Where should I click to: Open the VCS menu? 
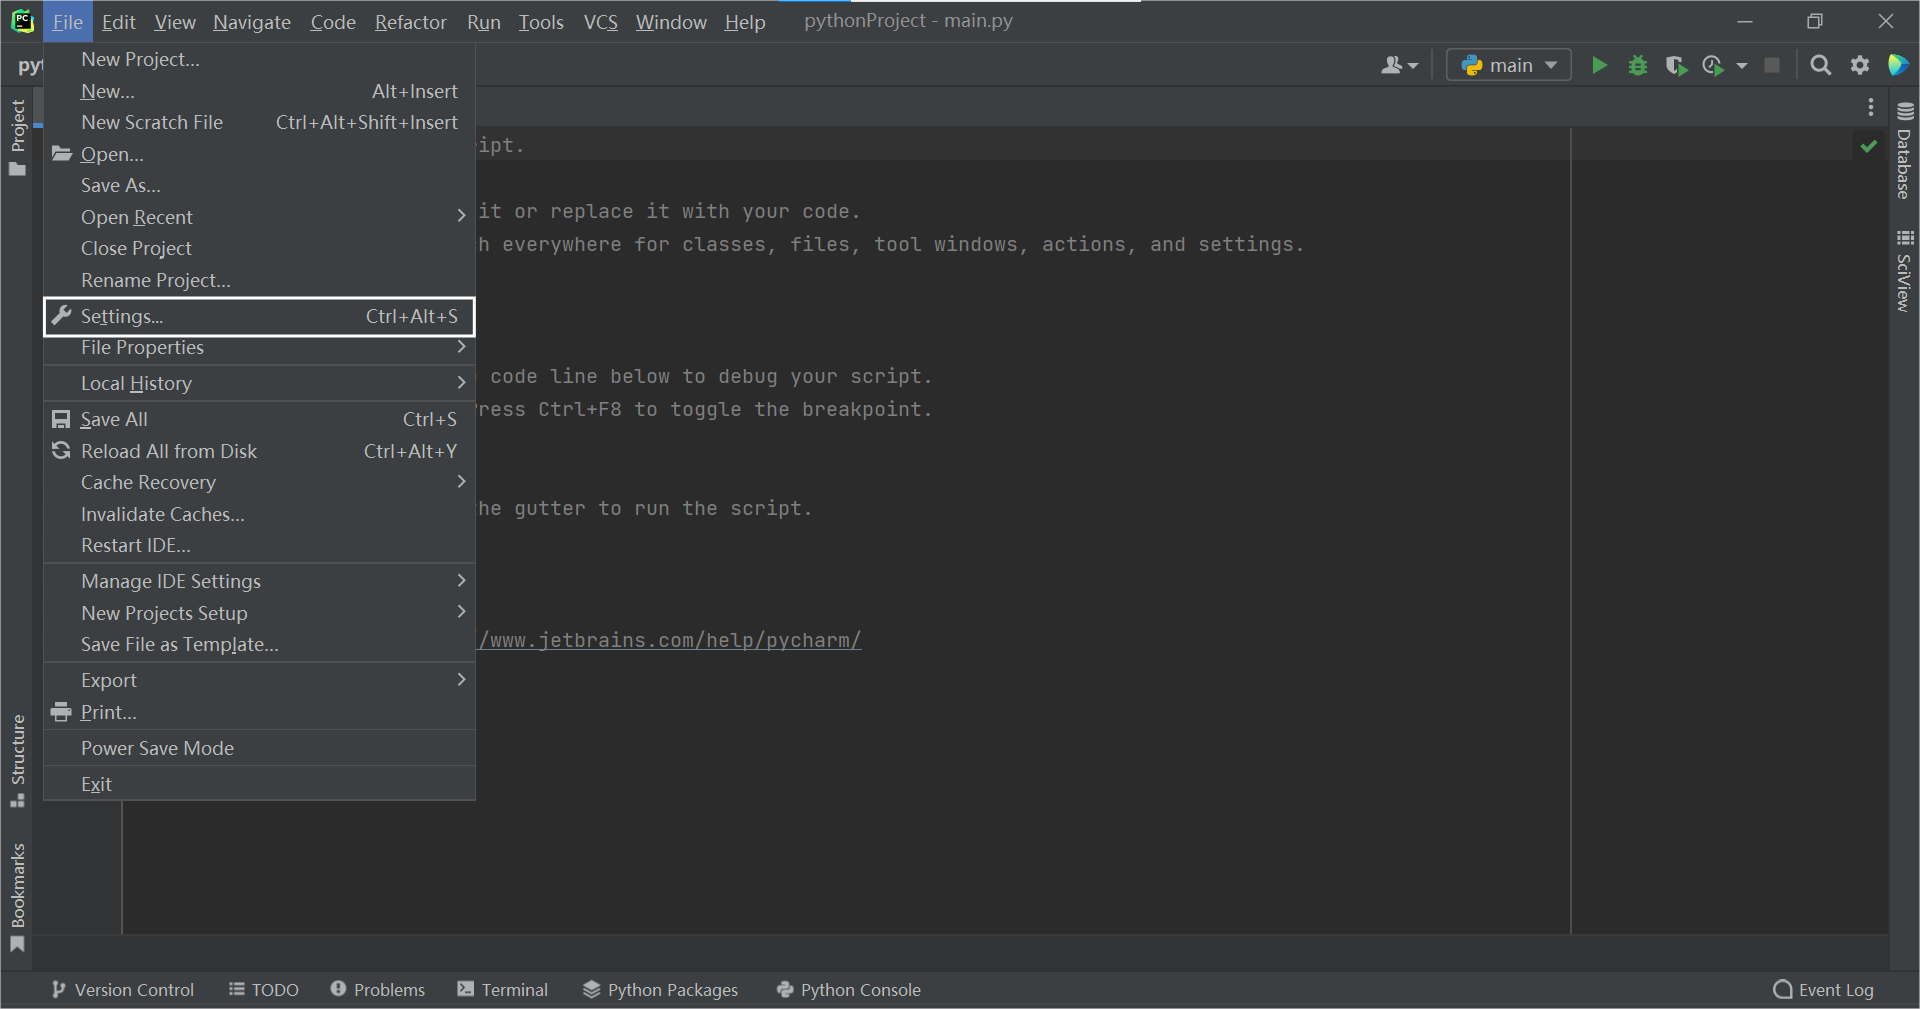click(600, 21)
